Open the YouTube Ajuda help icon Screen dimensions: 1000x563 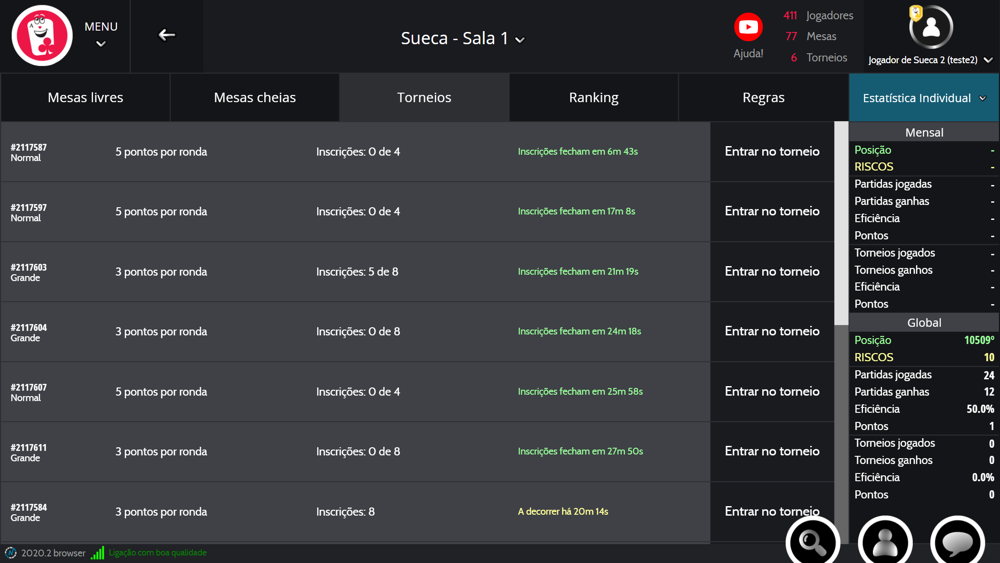click(x=748, y=28)
